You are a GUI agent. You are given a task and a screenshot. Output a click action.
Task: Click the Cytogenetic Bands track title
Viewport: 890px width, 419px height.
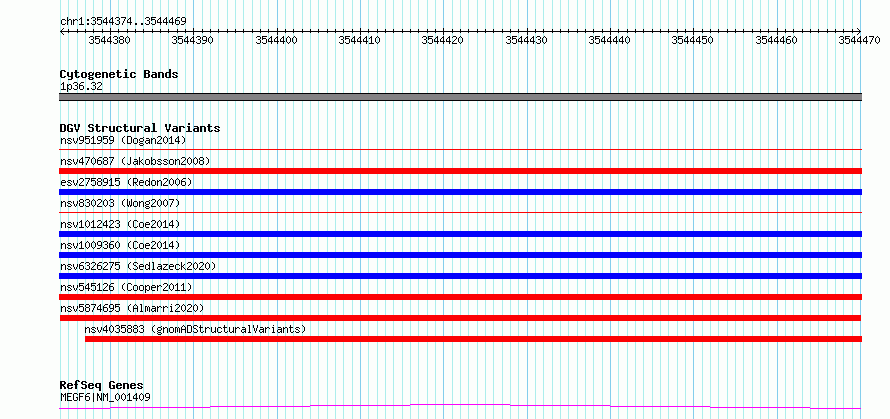(119, 74)
